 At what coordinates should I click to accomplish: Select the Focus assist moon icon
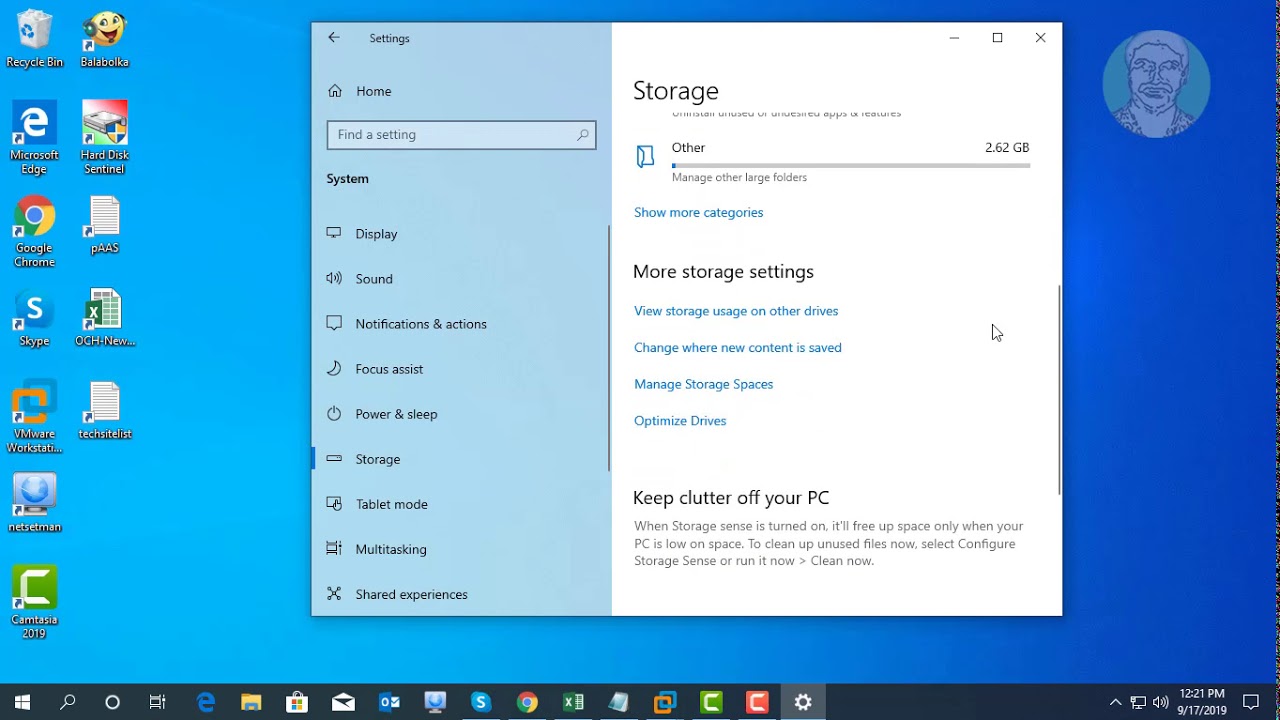pos(334,368)
